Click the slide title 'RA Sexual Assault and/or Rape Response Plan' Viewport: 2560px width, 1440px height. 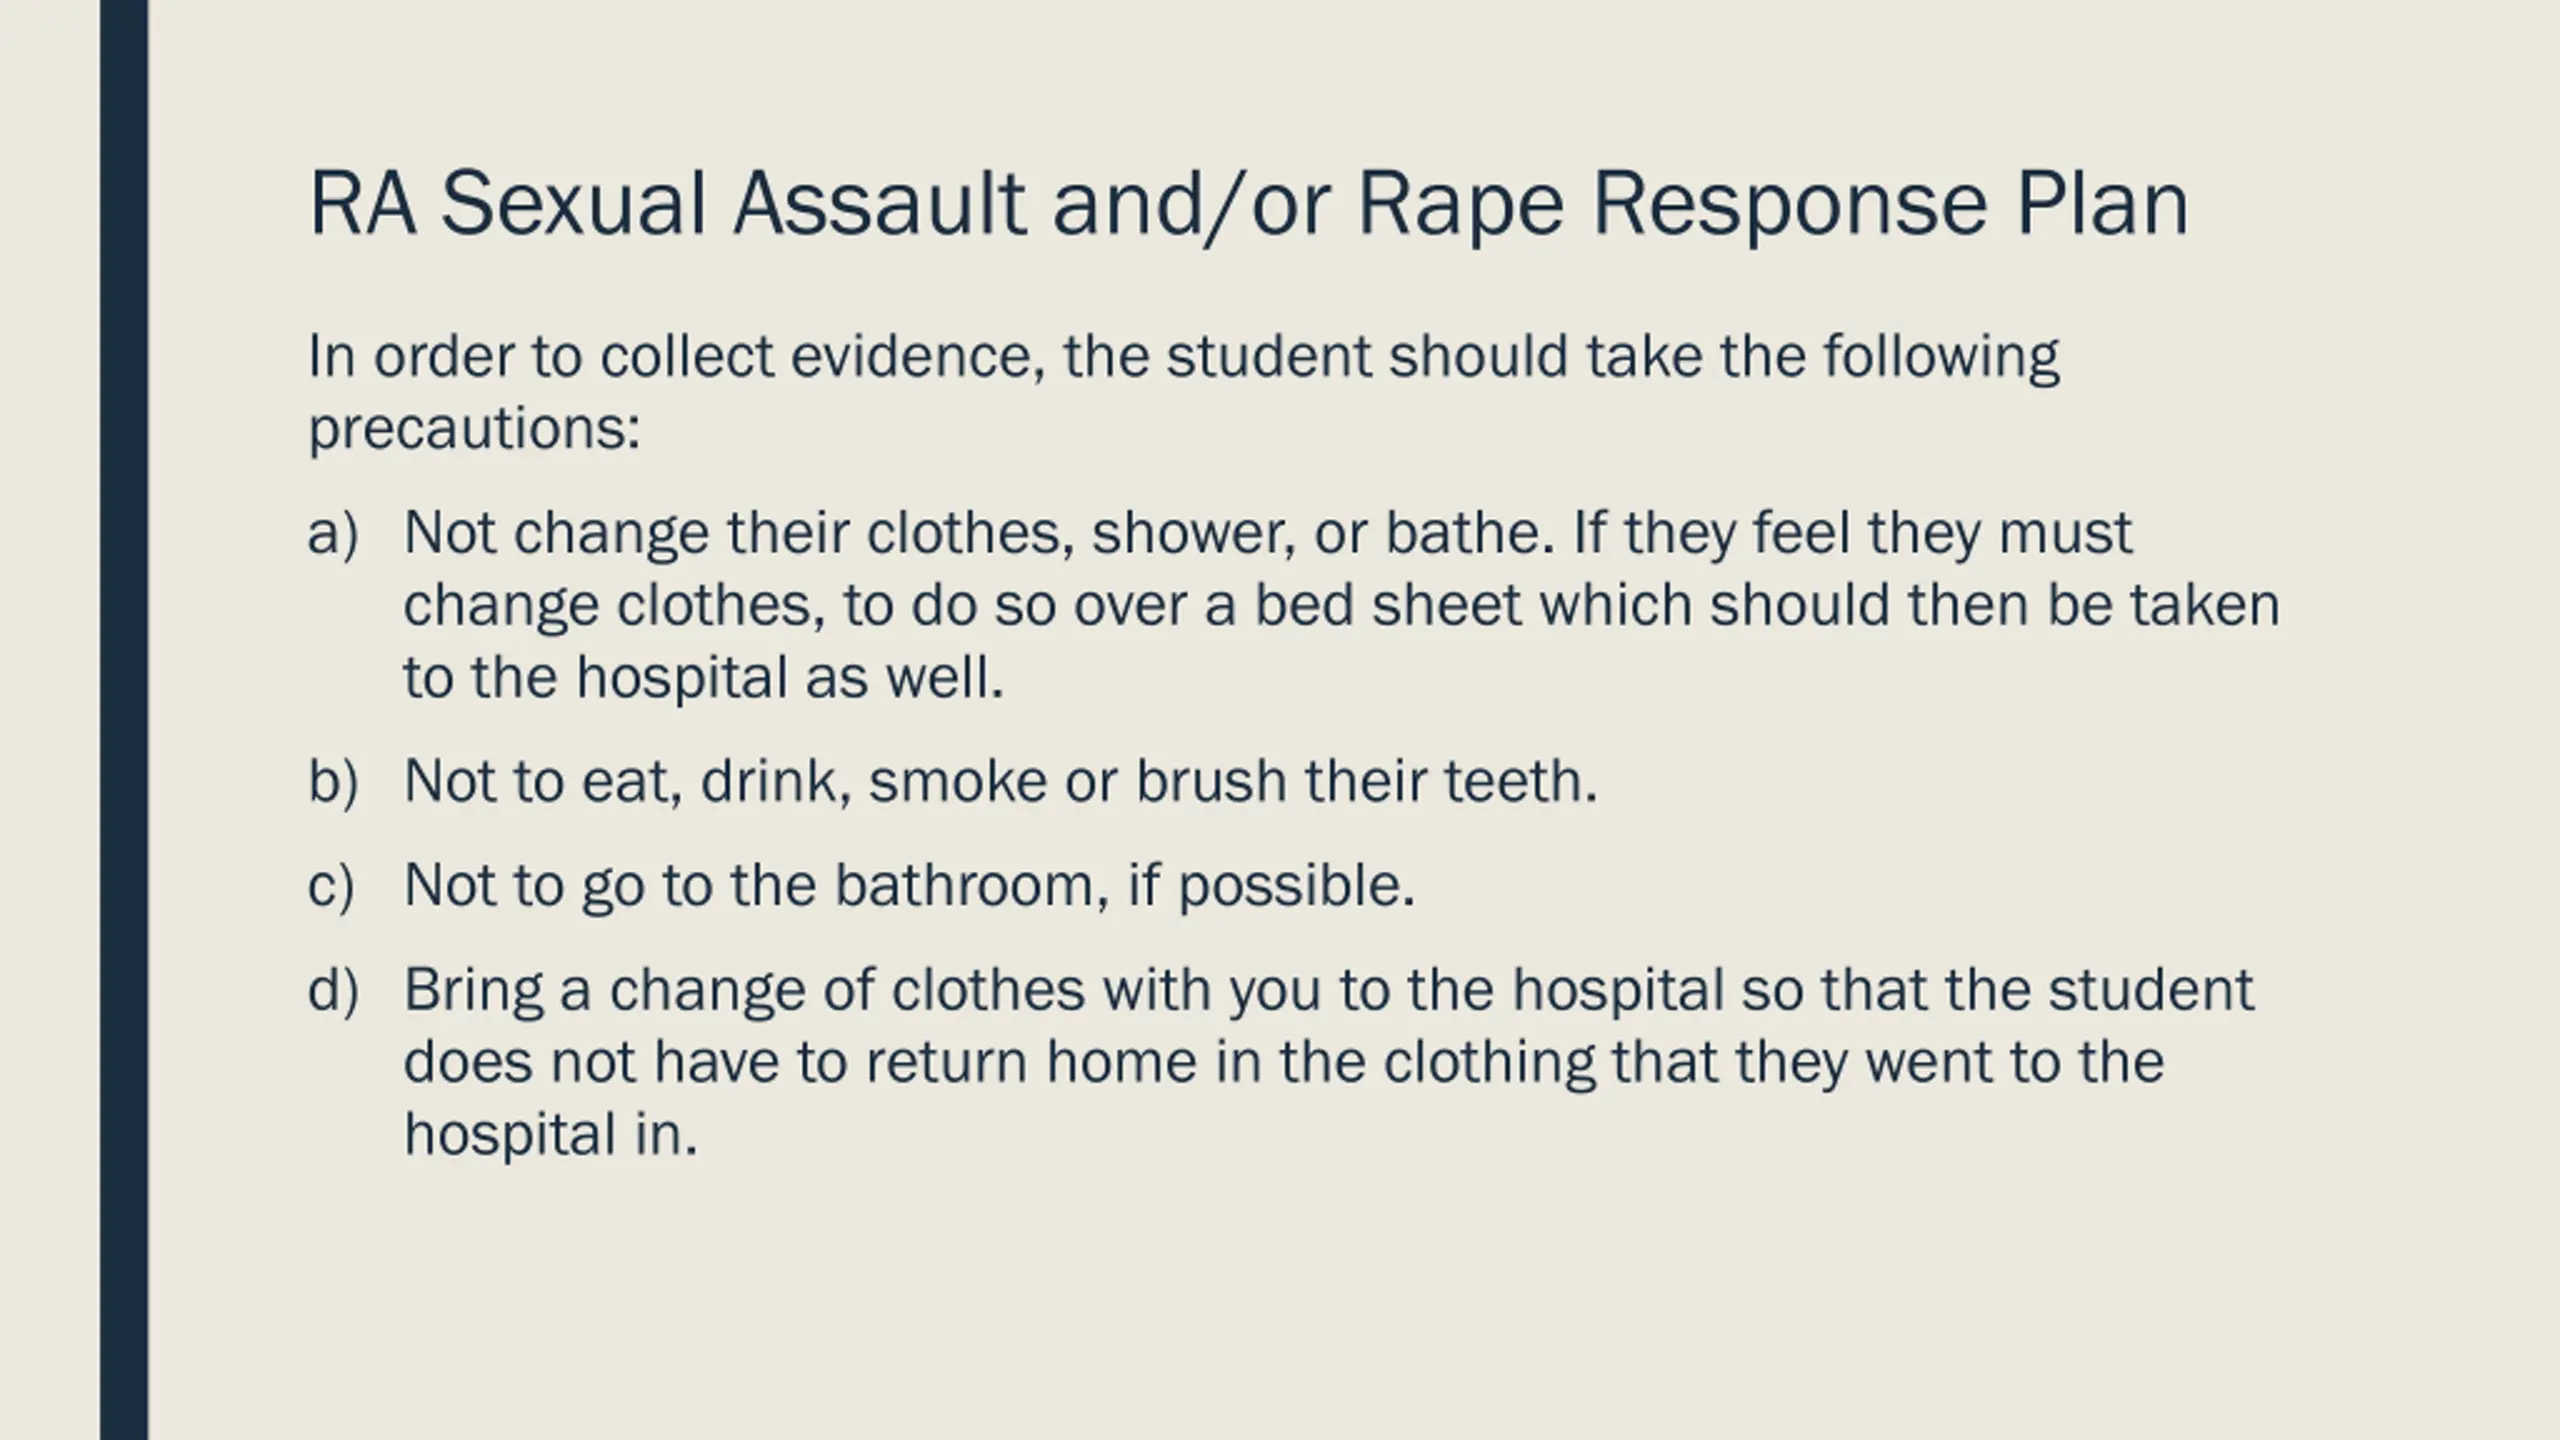[x=1248, y=205]
